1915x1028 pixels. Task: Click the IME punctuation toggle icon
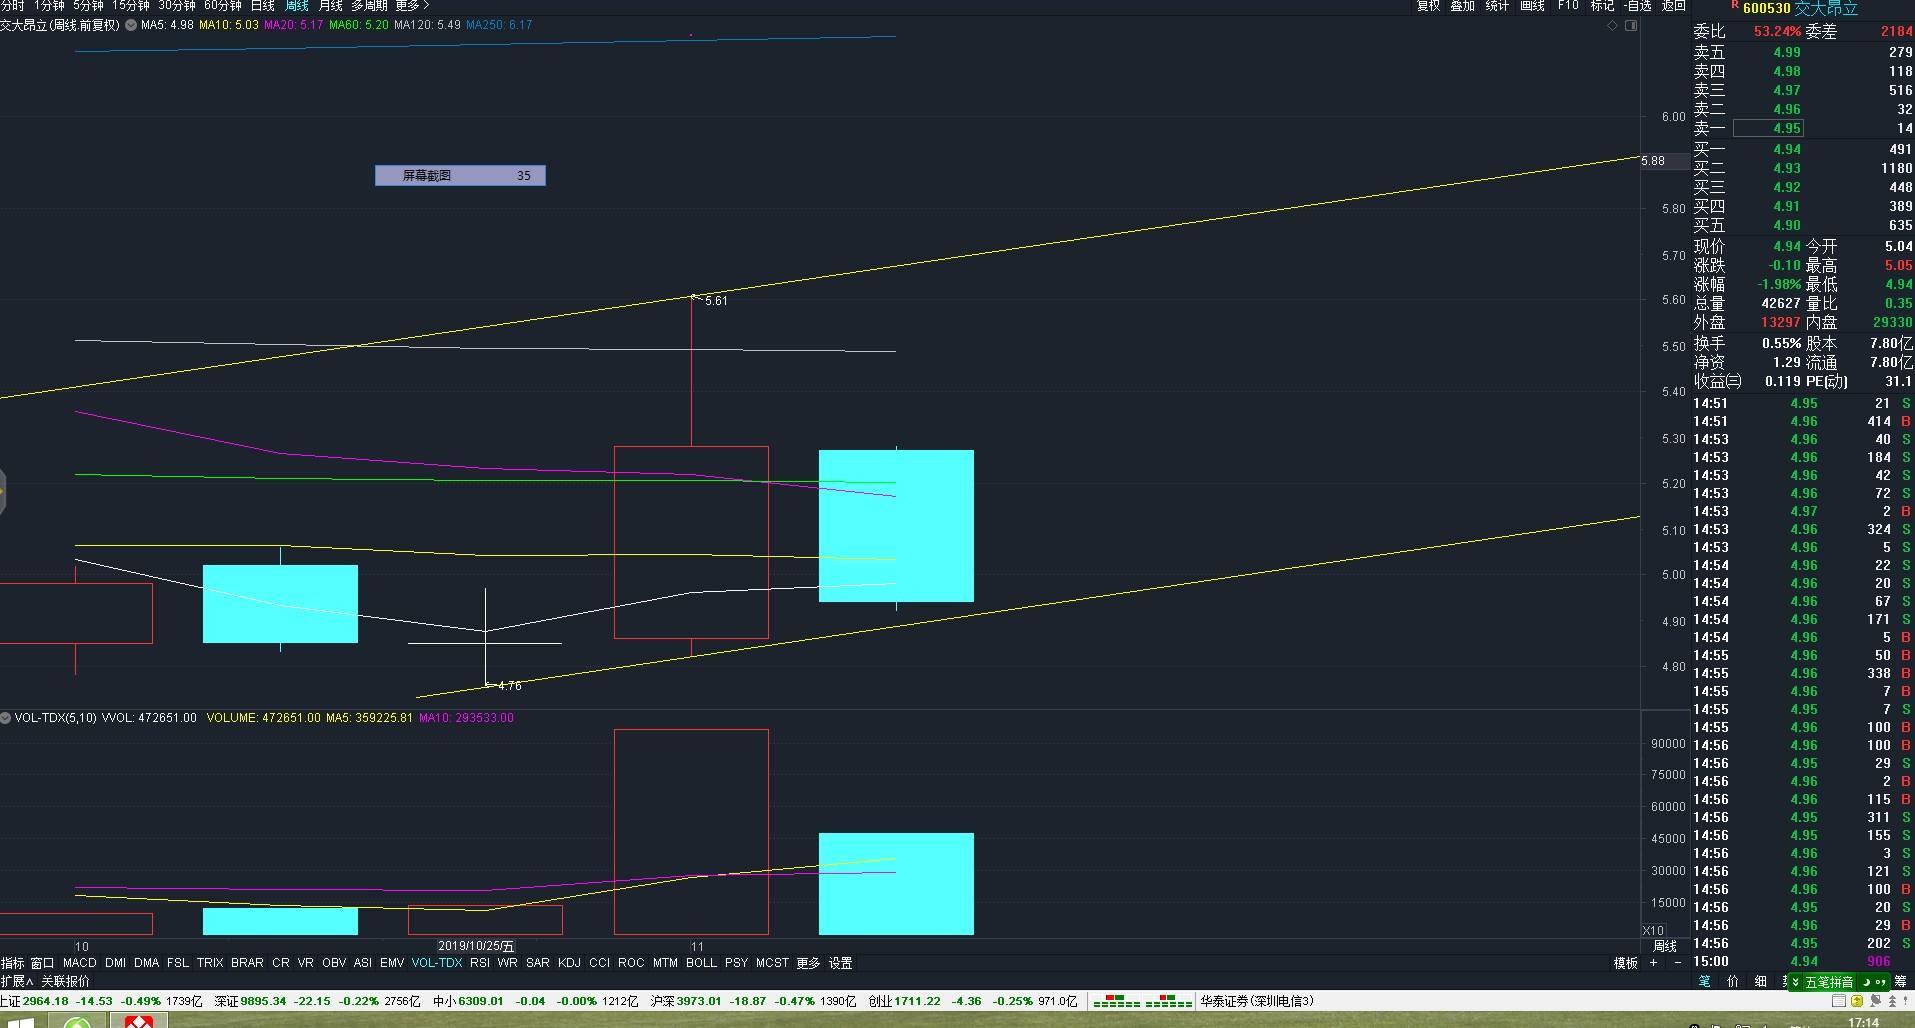pyautogui.click(x=1880, y=982)
